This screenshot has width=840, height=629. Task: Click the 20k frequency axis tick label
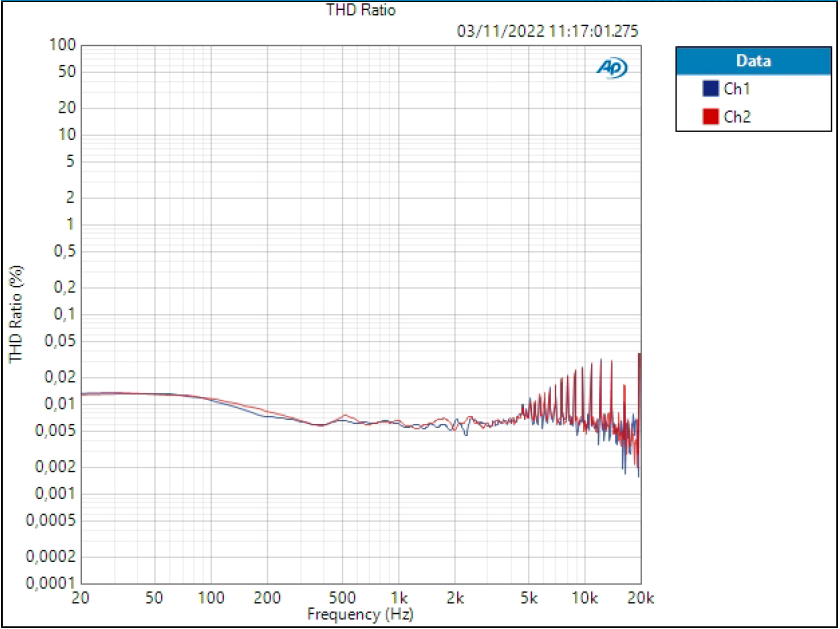click(x=641, y=596)
